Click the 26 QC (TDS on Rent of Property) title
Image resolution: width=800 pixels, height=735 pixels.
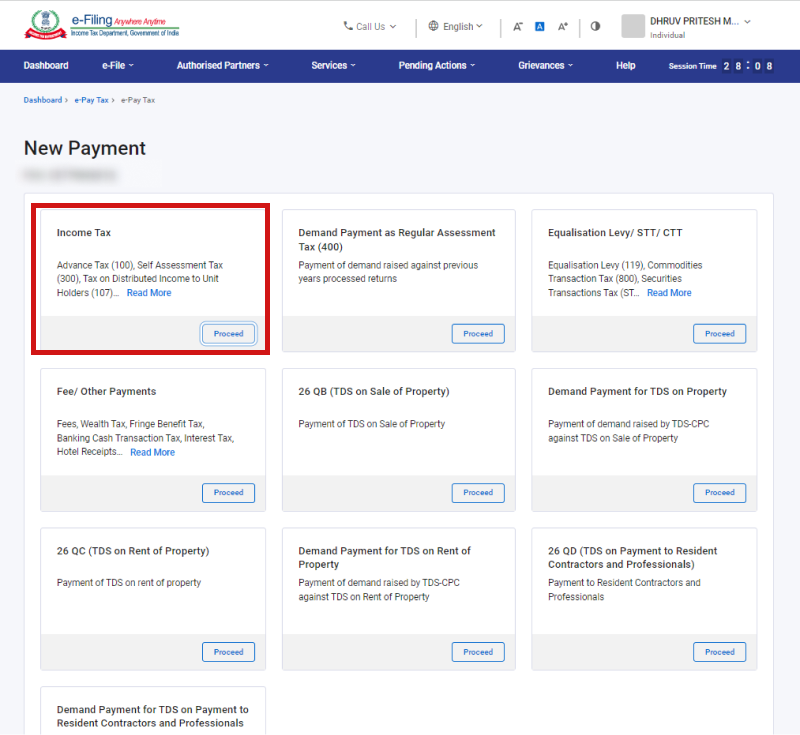pos(133,551)
